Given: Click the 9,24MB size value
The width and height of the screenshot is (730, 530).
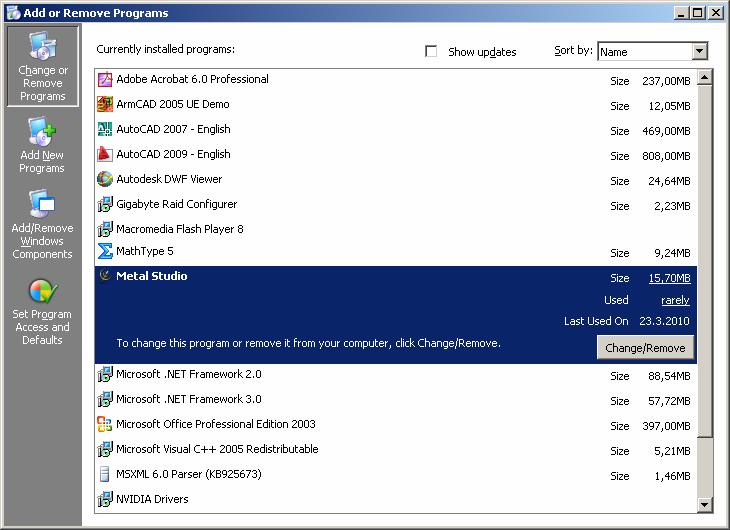Looking at the screenshot, I should tap(672, 253).
